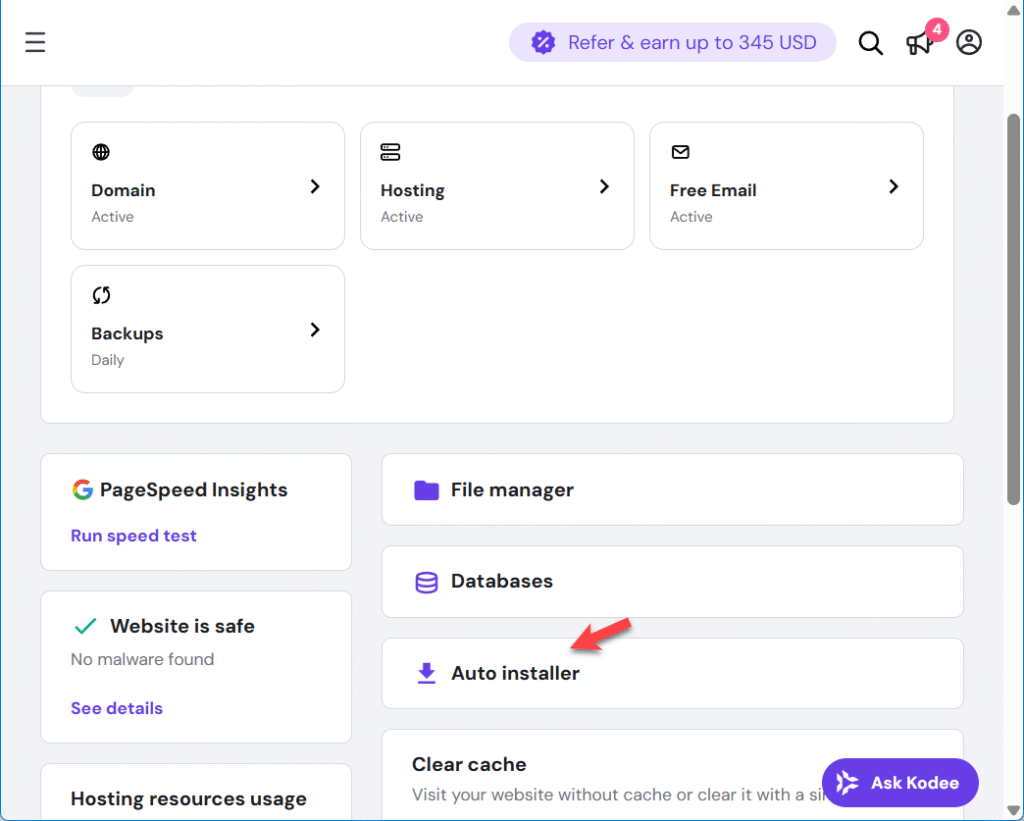Viewport: 1024px width, 821px height.
Task: Click the Run speed test link
Action: click(133, 536)
